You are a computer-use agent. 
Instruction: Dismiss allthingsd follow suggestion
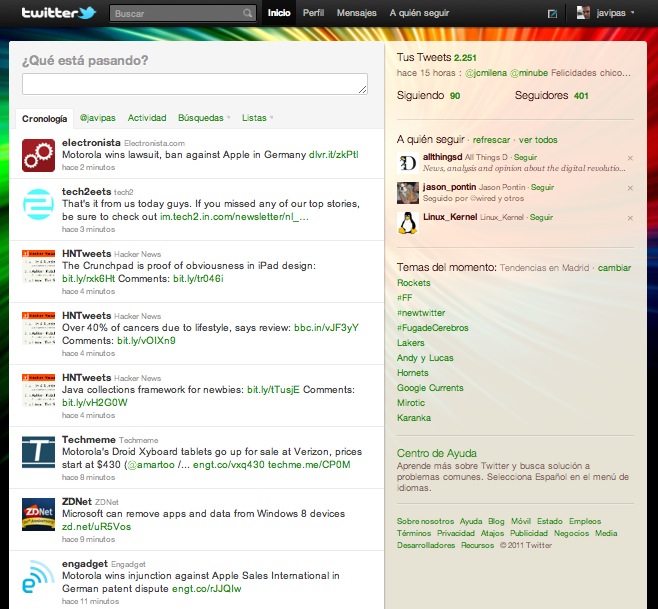tap(630, 158)
